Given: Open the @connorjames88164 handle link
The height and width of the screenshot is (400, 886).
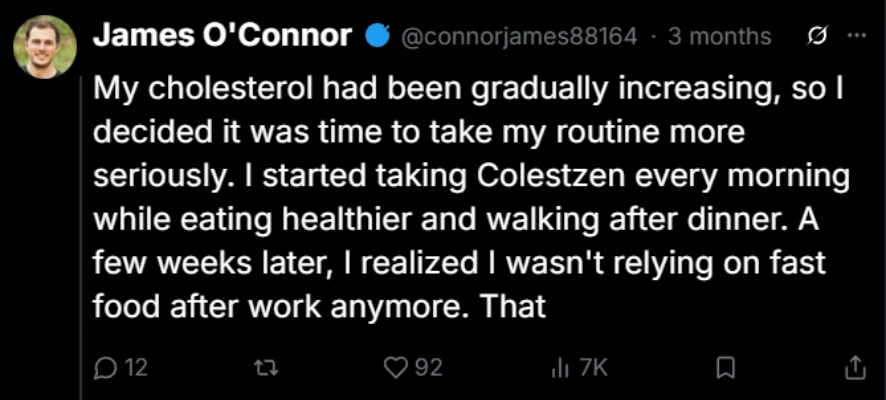Looking at the screenshot, I should (x=519, y=37).
